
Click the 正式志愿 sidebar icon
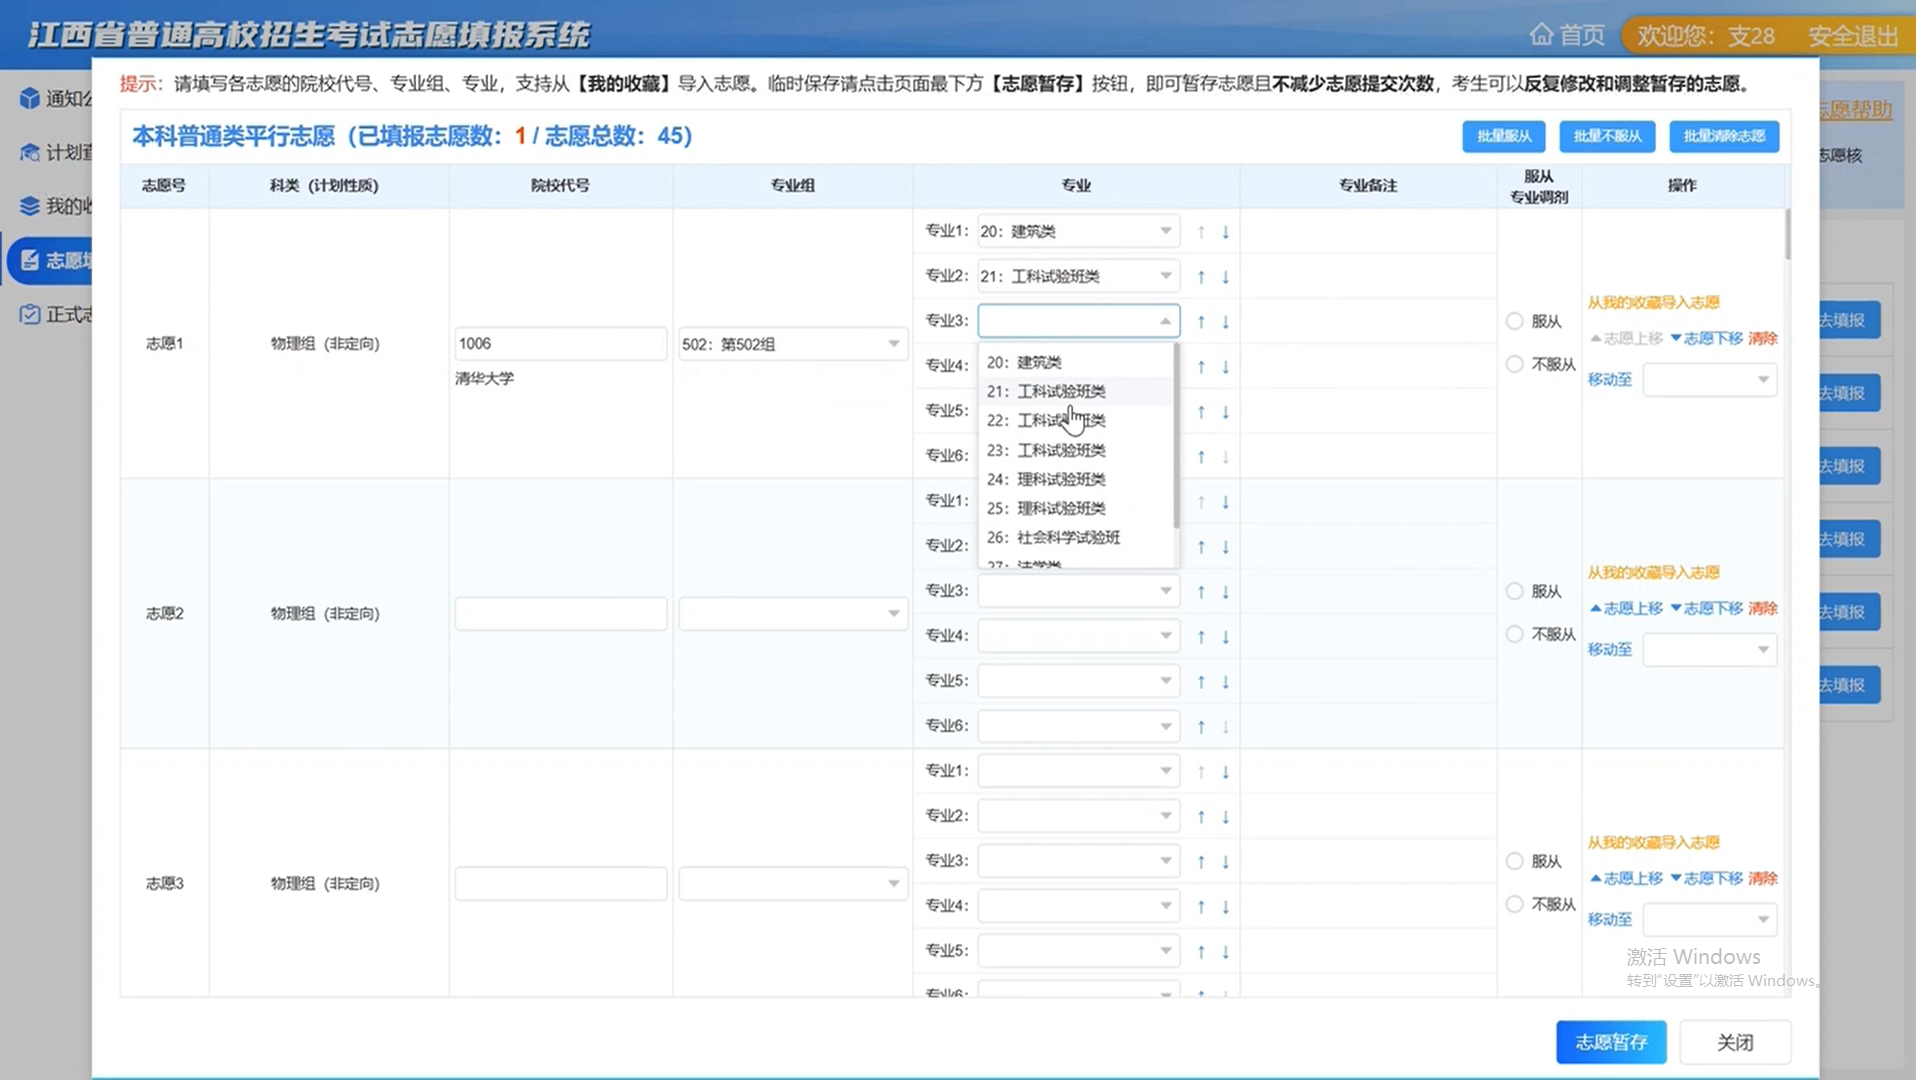pos(30,314)
